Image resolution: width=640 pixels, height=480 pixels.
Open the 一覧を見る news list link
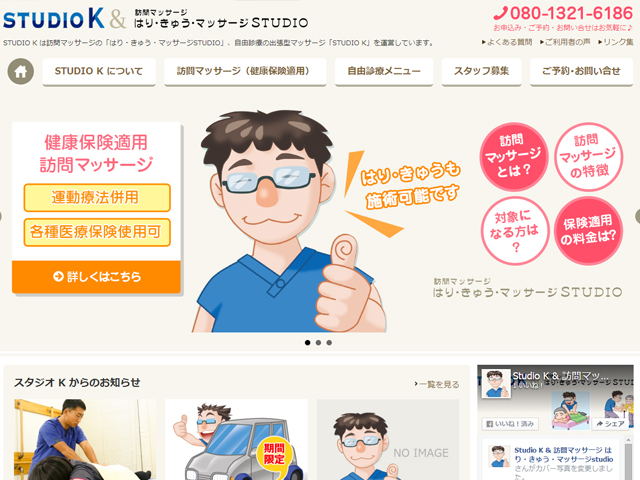[x=436, y=384]
